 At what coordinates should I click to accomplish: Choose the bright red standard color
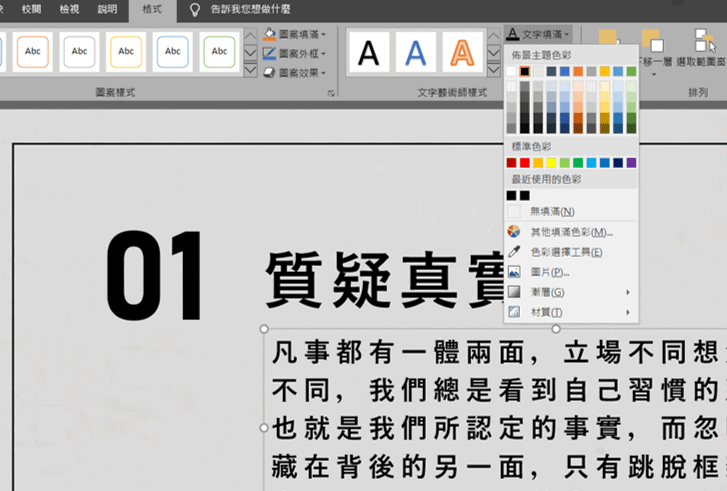click(525, 163)
